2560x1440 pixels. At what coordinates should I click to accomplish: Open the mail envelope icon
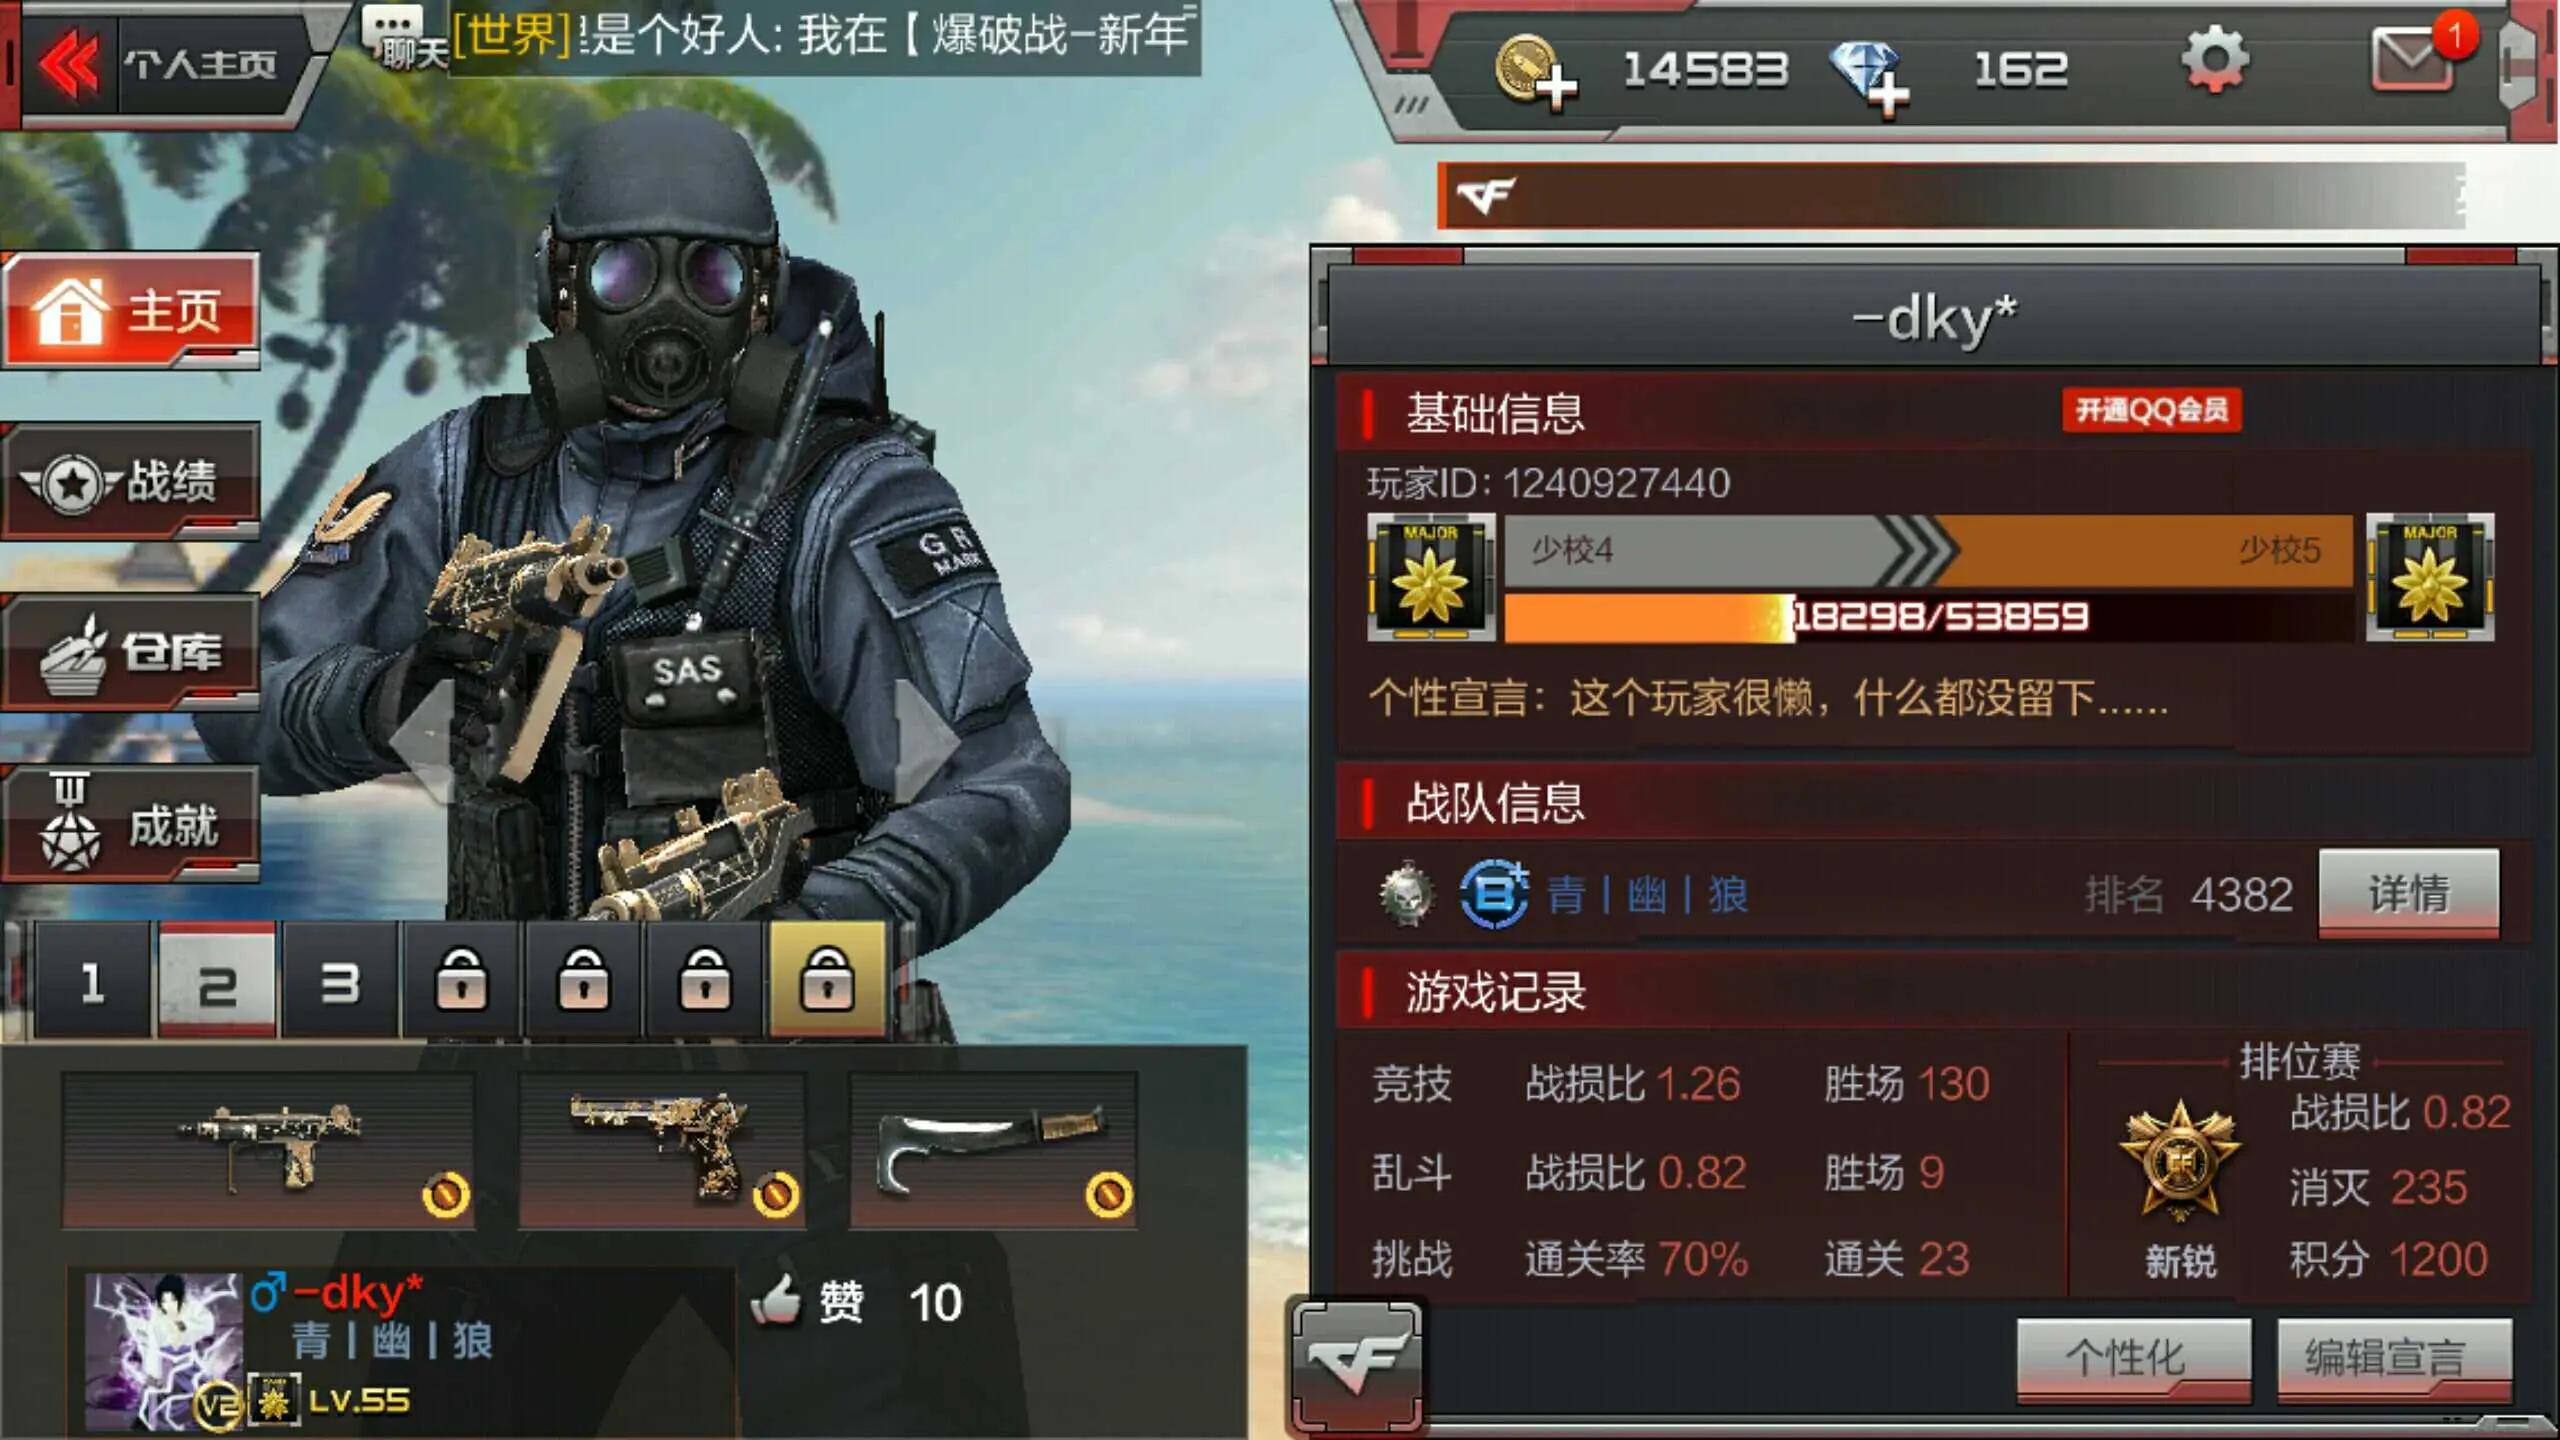pos(2412,58)
